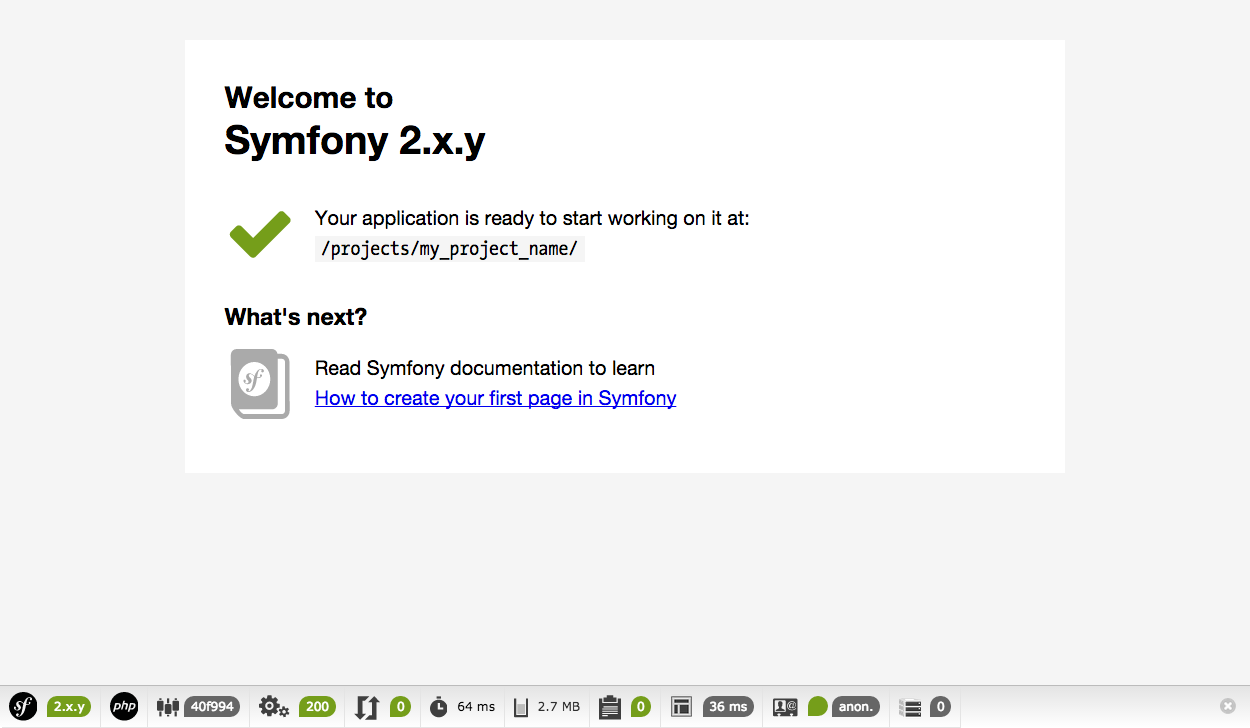Click the AJAX requests count 0 badge
Viewport: 1250px width, 728px height.
tap(400, 707)
